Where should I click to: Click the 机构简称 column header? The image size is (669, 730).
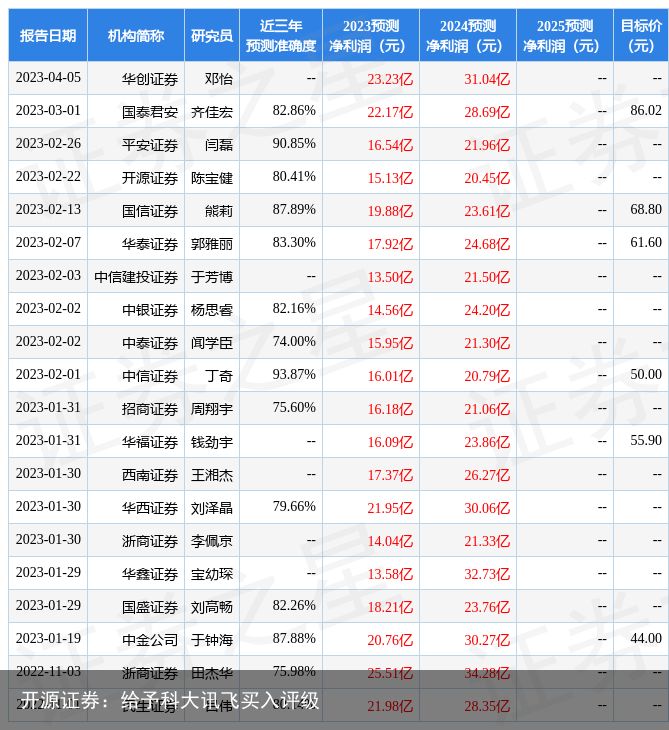tap(136, 35)
